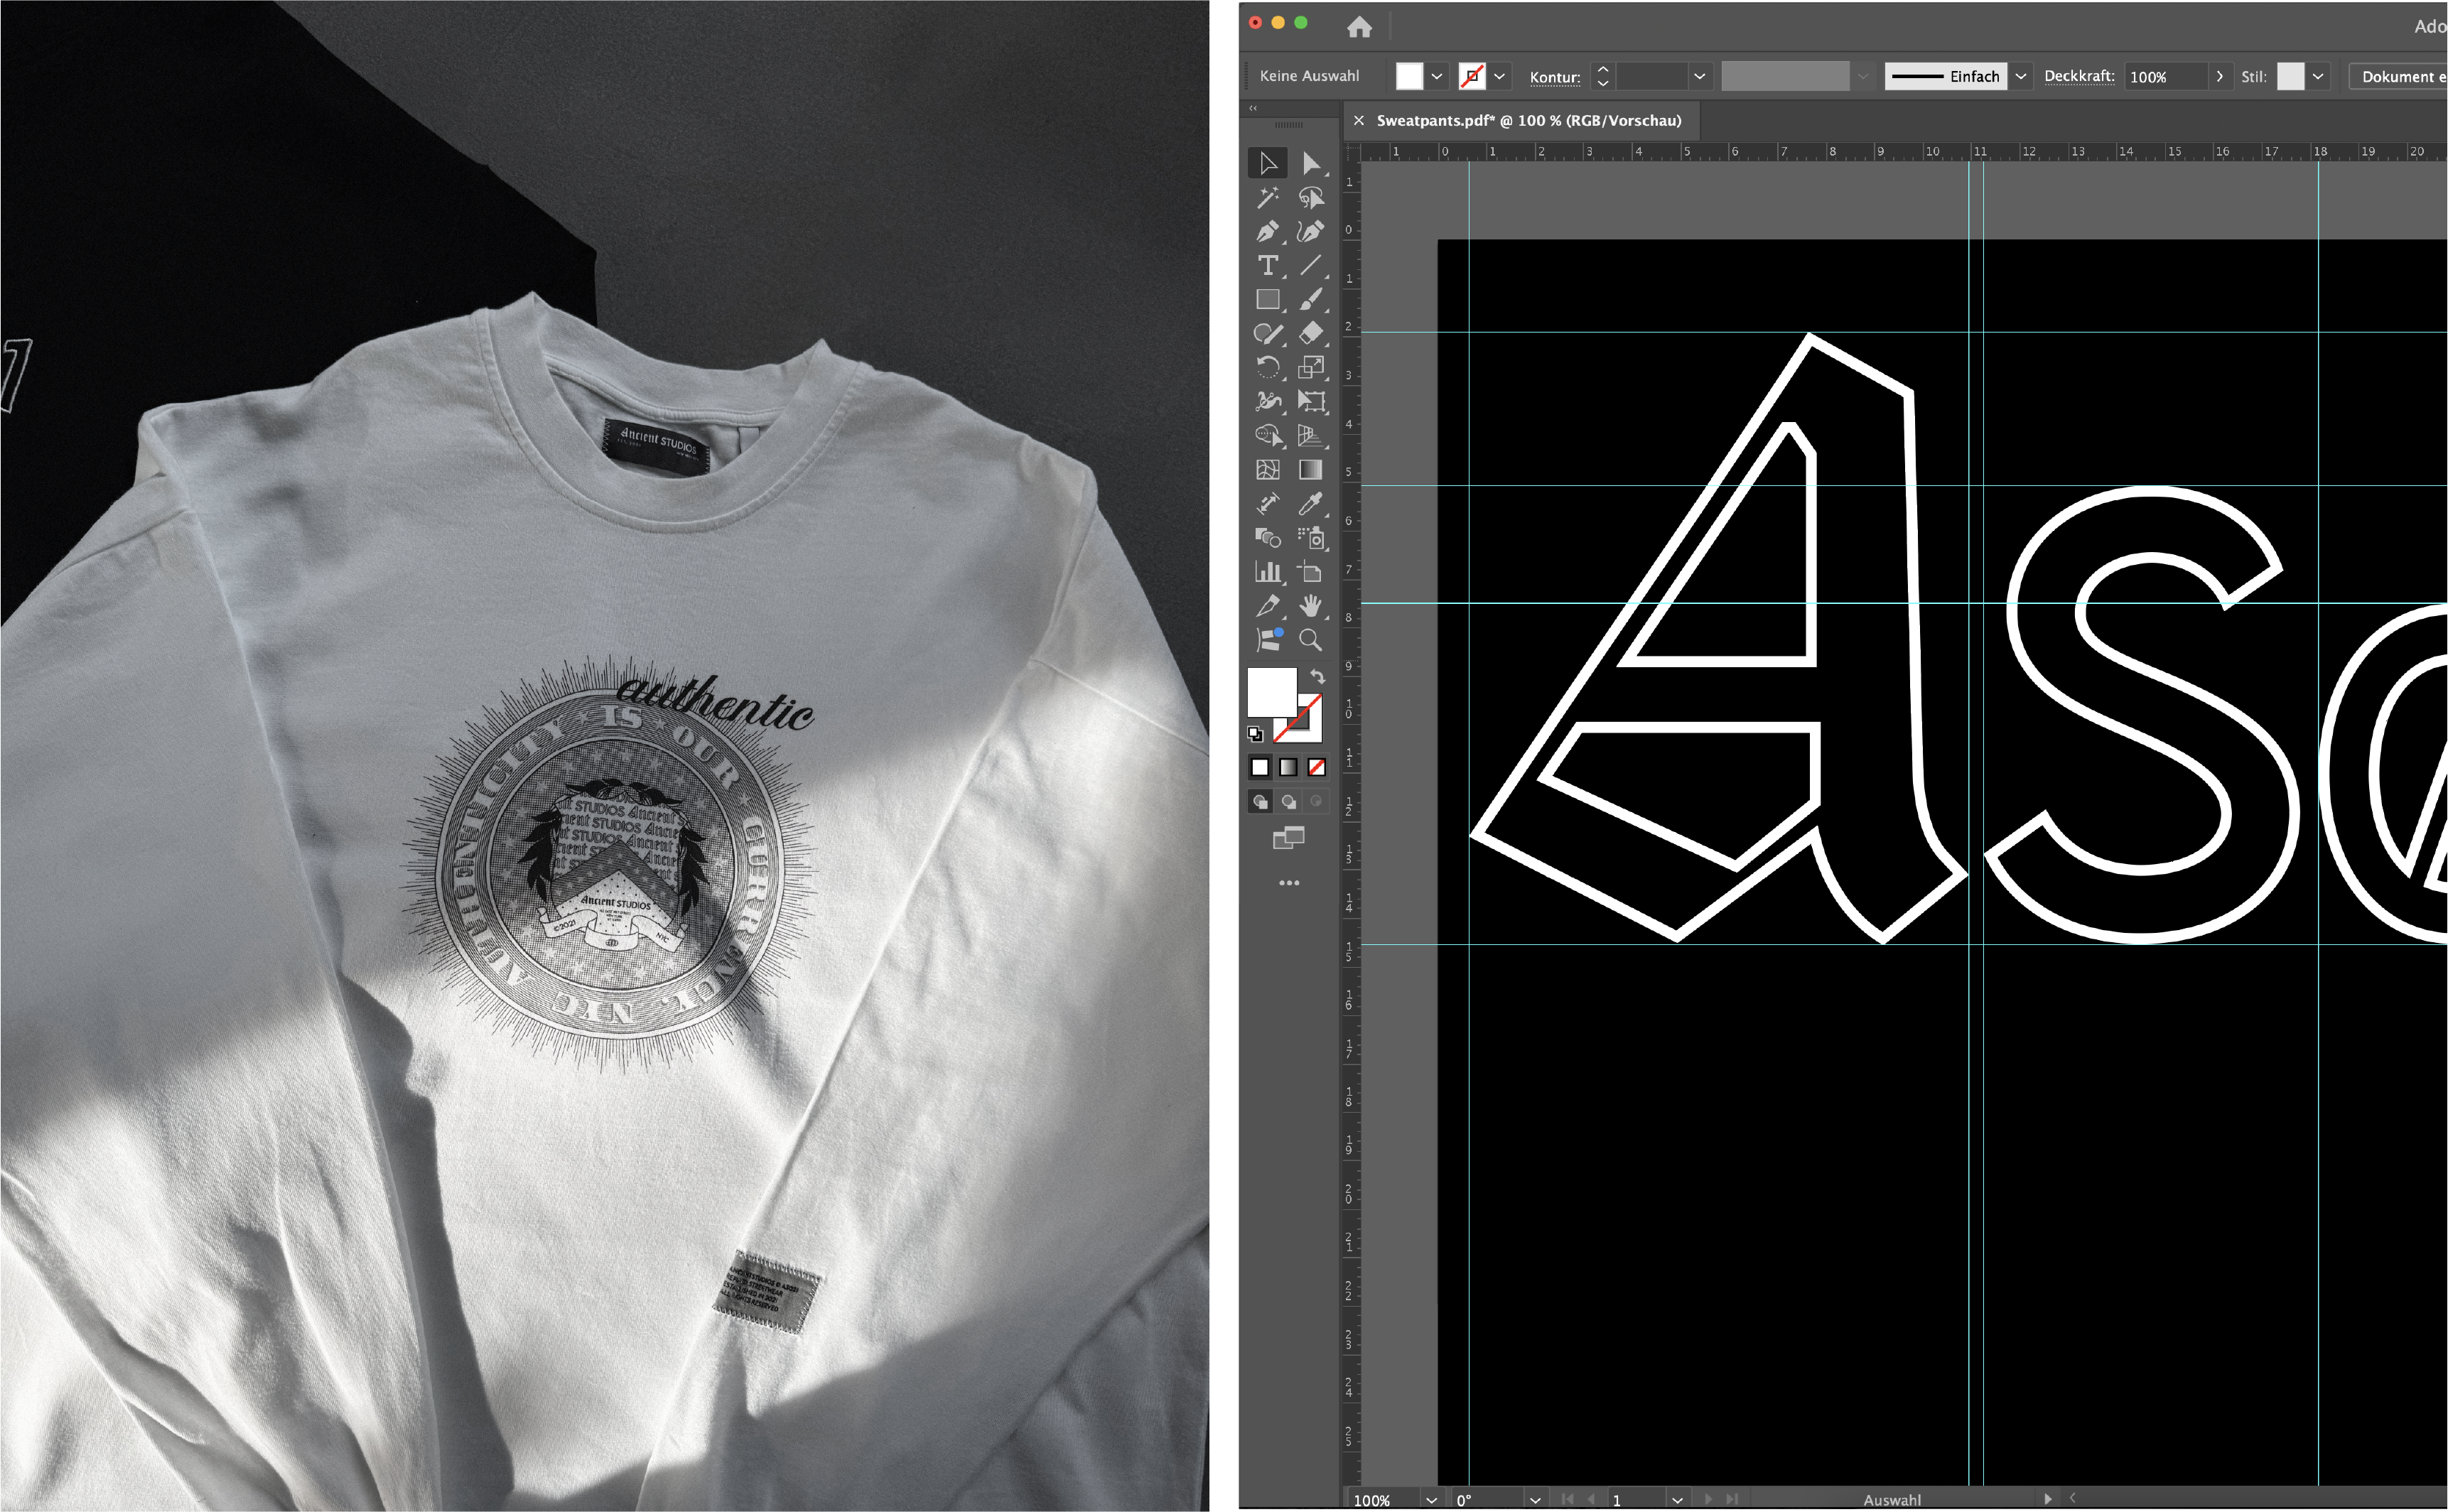Select the Pen tool

1267,232
